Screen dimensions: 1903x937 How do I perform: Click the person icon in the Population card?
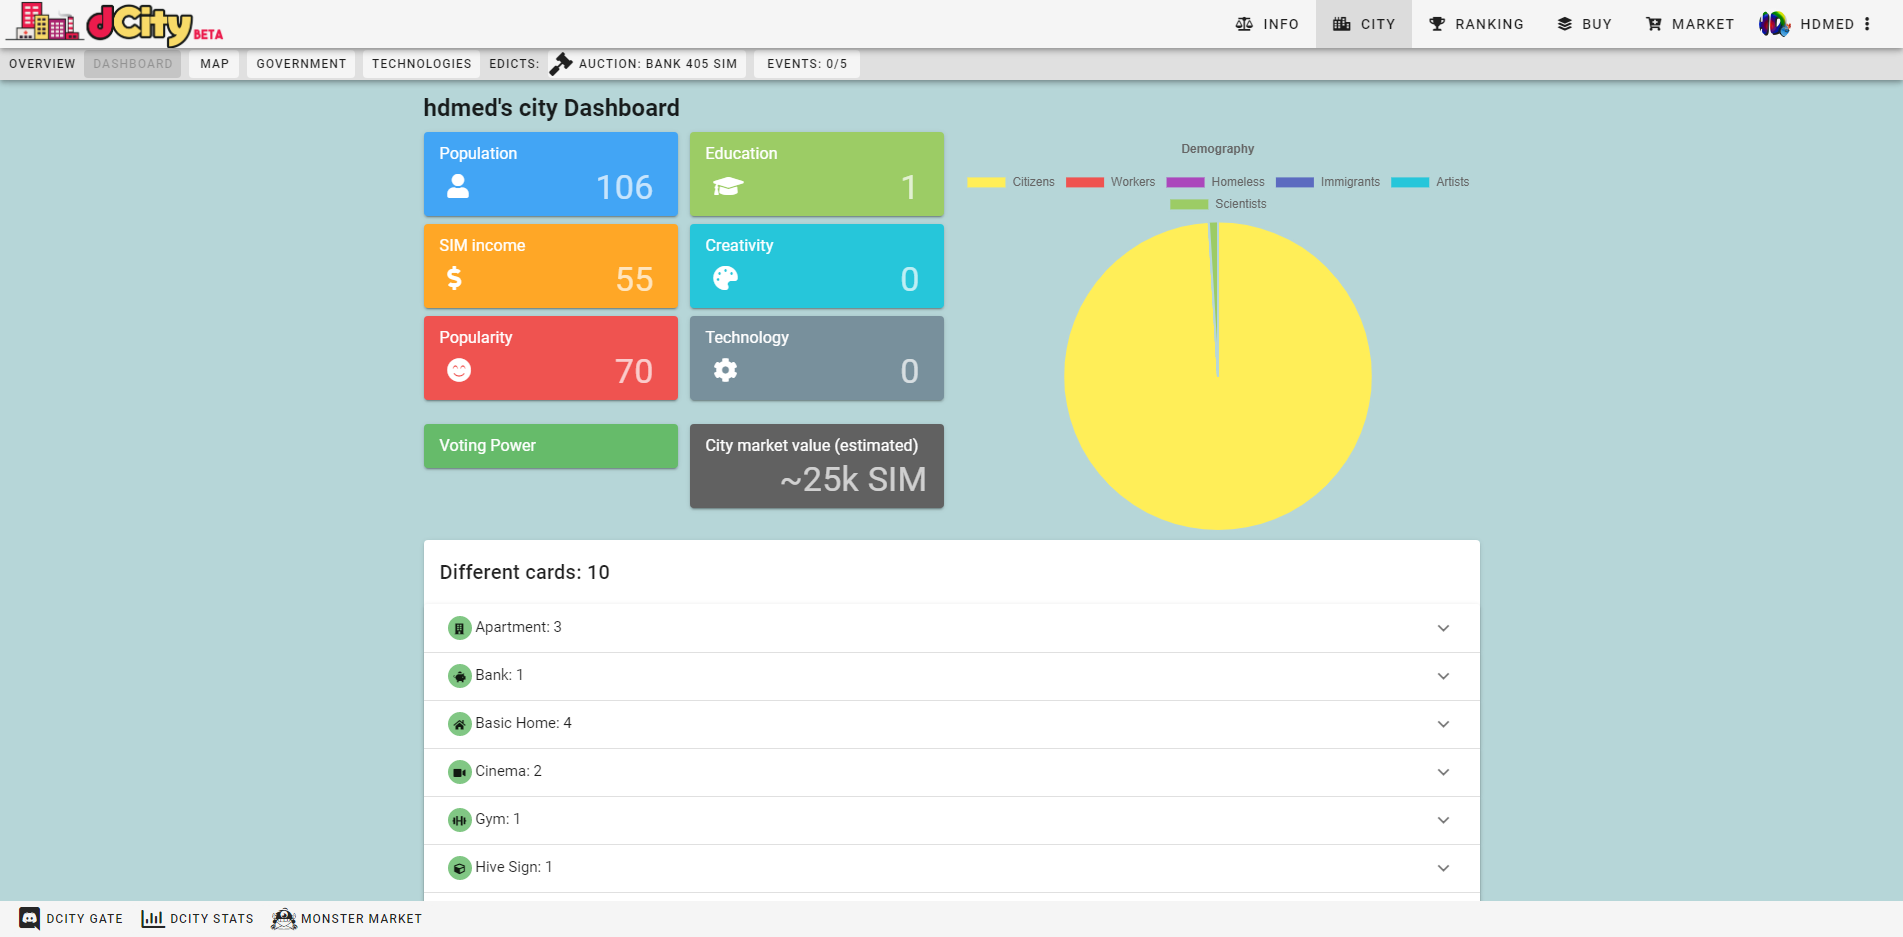pyautogui.click(x=458, y=186)
